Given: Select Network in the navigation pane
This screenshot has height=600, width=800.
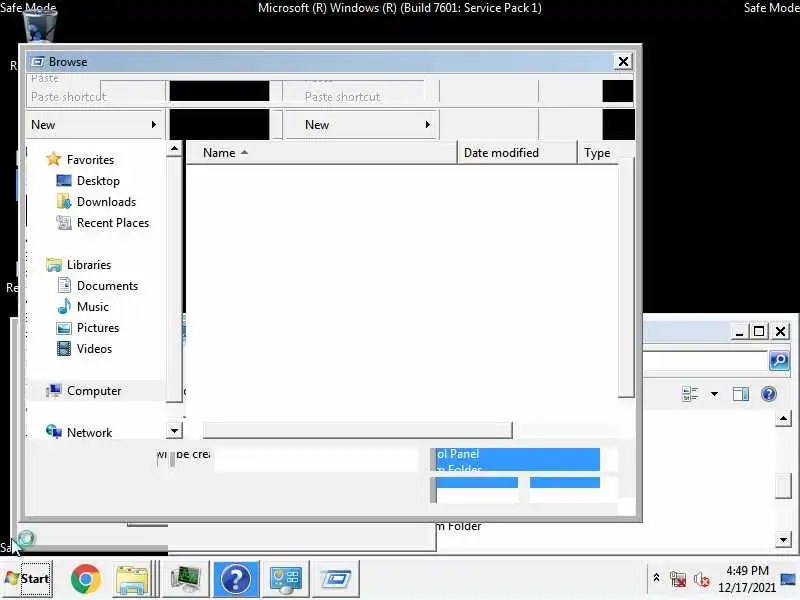Looking at the screenshot, I should [x=89, y=432].
